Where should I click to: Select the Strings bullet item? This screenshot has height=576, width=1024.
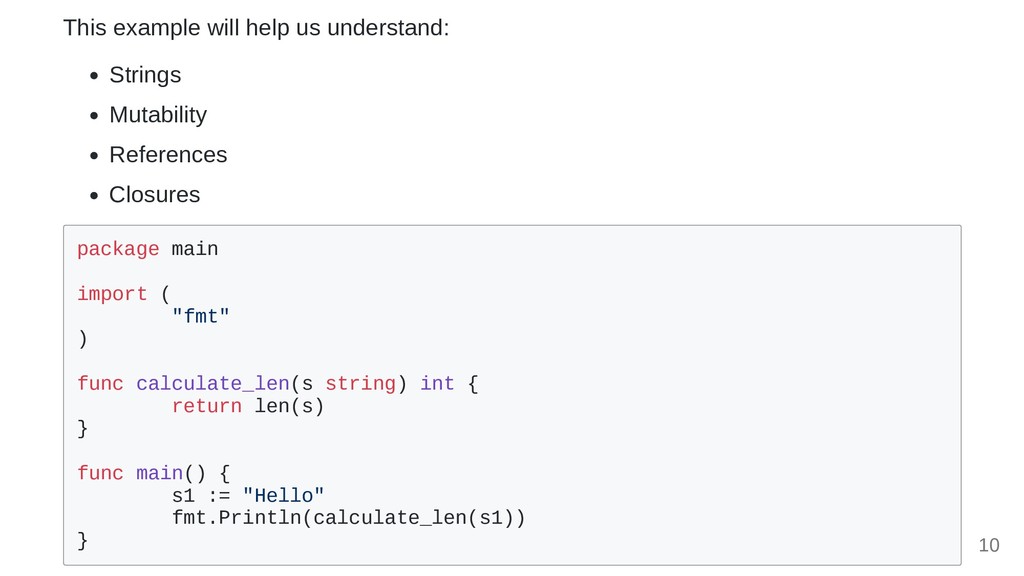coord(145,75)
